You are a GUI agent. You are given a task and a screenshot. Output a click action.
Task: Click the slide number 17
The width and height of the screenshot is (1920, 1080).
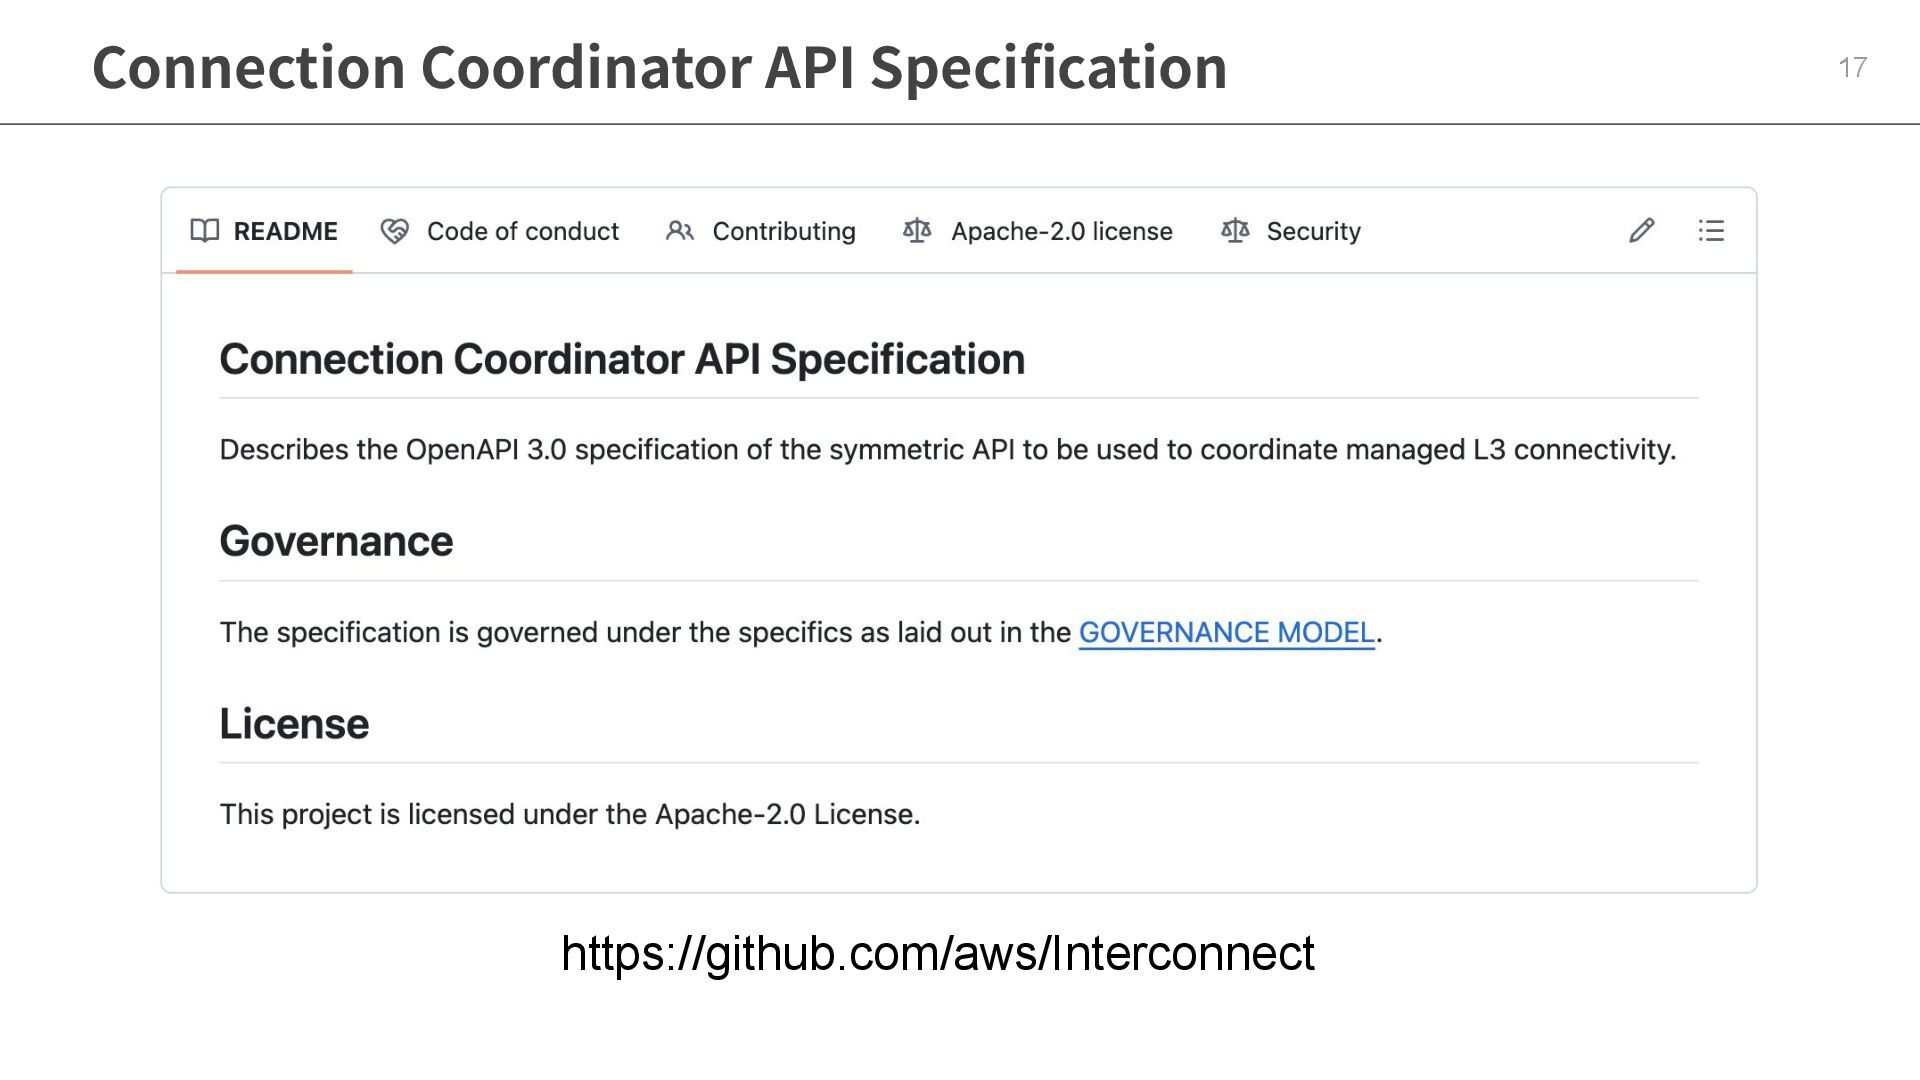[1852, 67]
